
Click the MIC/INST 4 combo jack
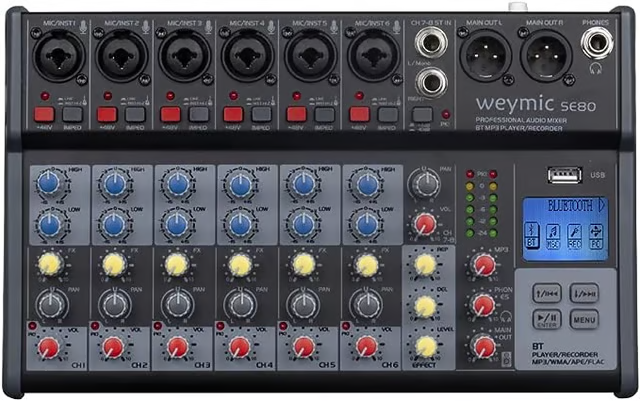247,56
